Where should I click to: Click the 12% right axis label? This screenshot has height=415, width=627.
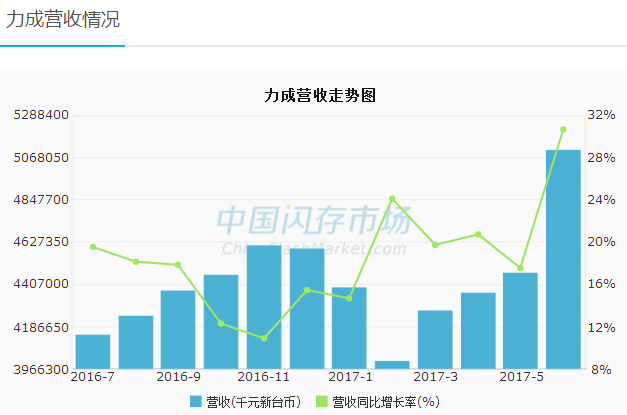[x=601, y=328]
